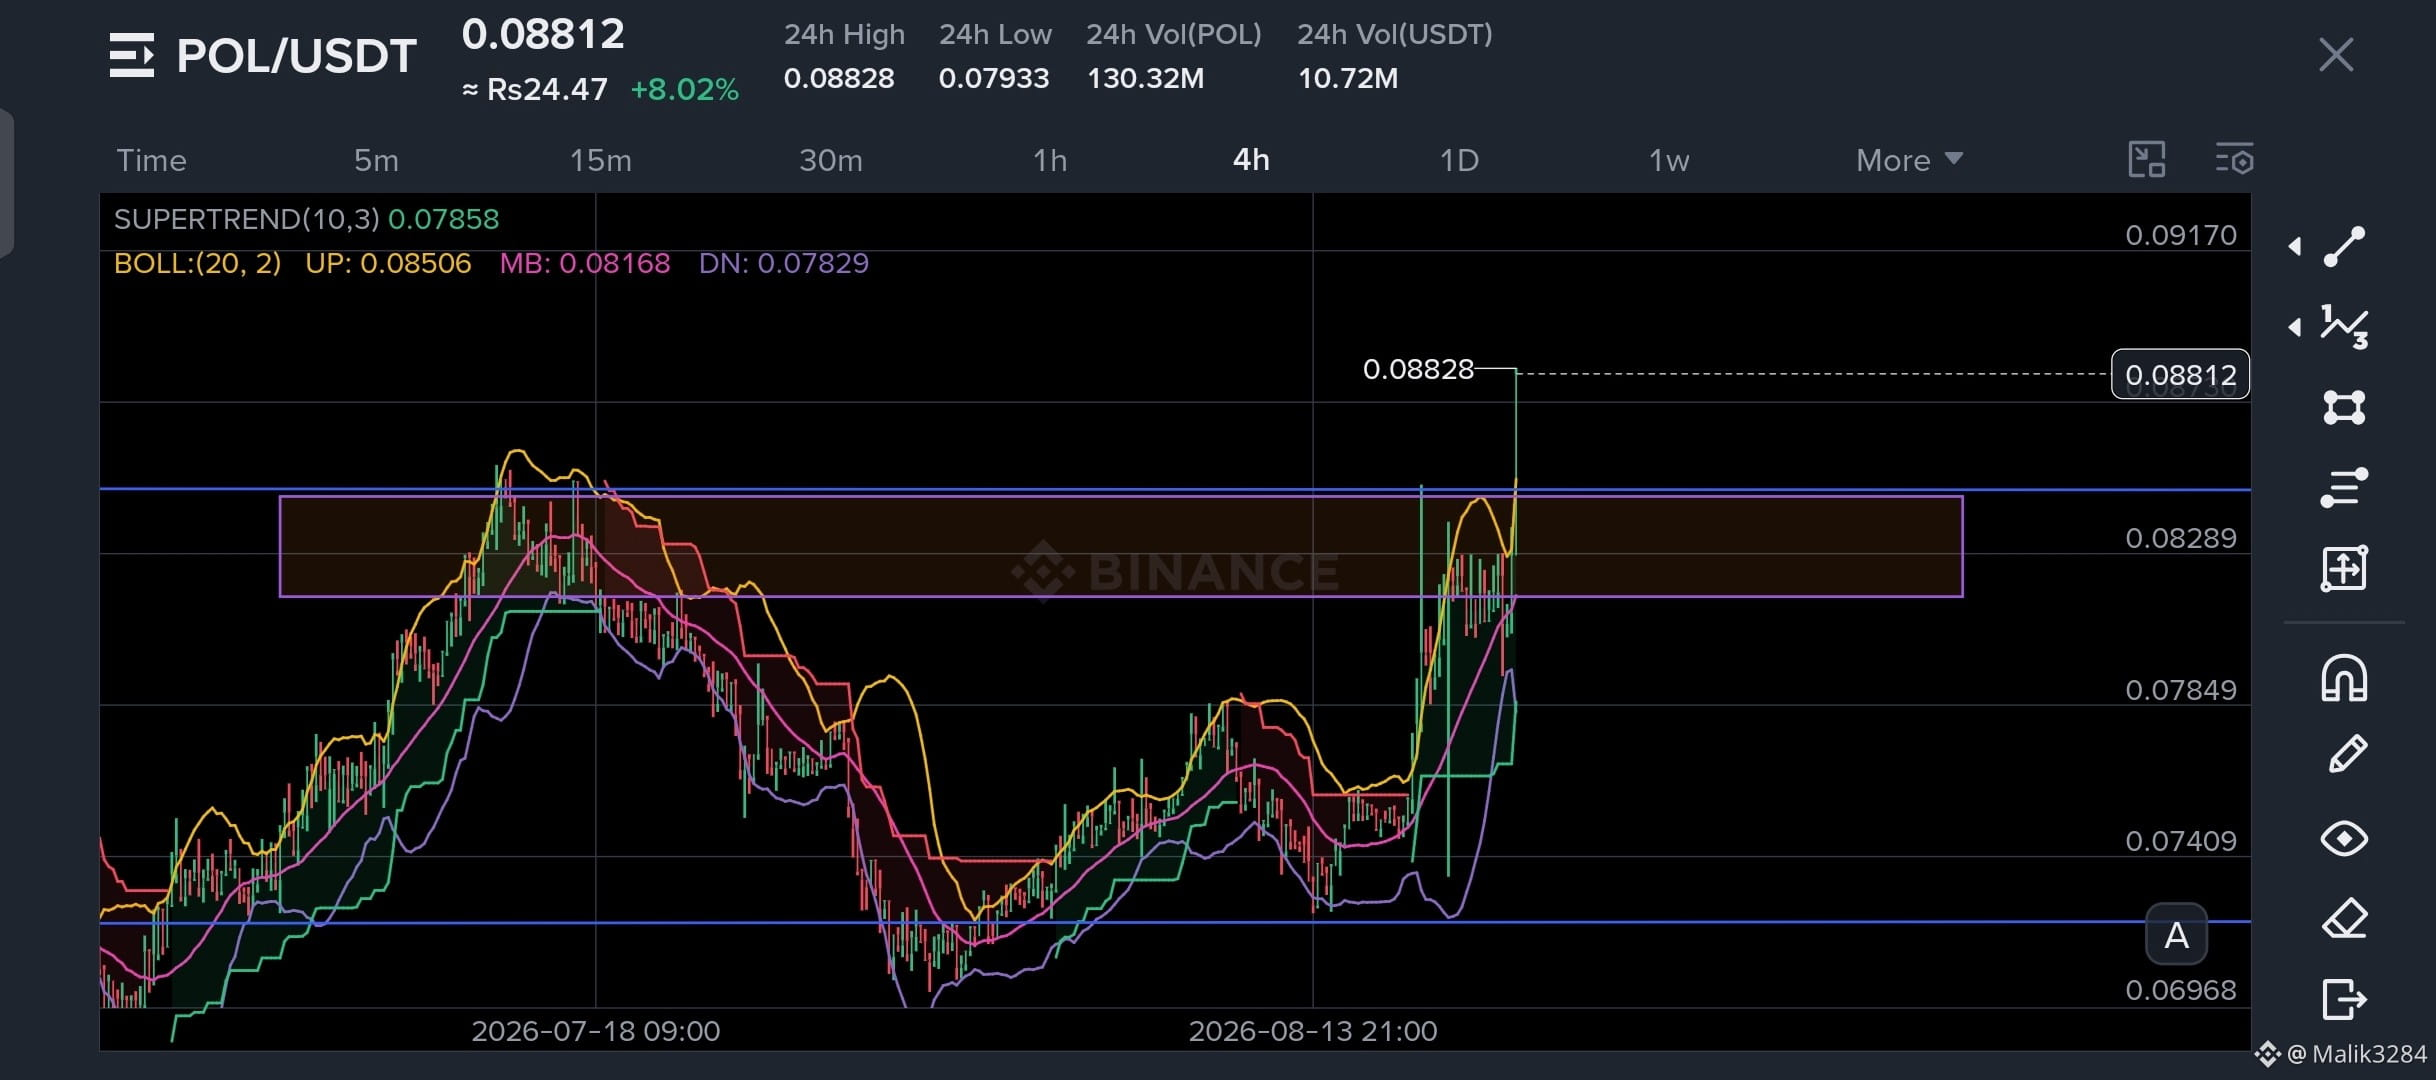
Task: Toggle drawings visibility eye icon
Action: [x=2344, y=838]
